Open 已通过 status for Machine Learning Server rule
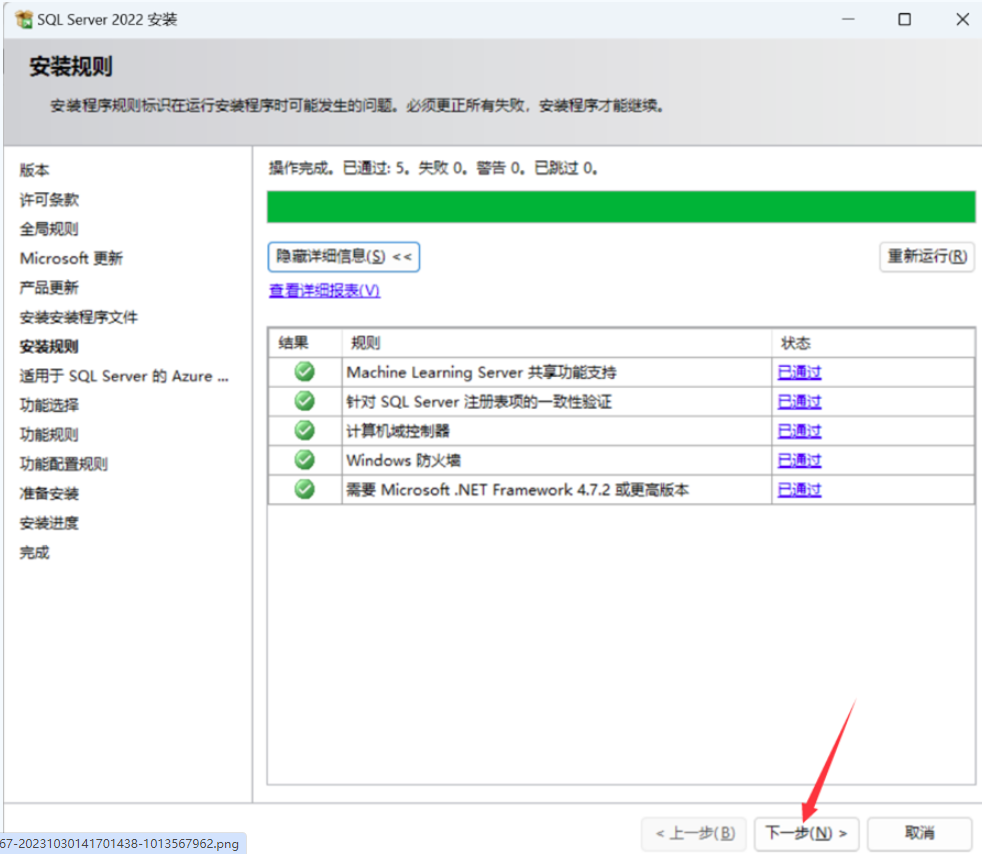This screenshot has width=982, height=854. 799,373
